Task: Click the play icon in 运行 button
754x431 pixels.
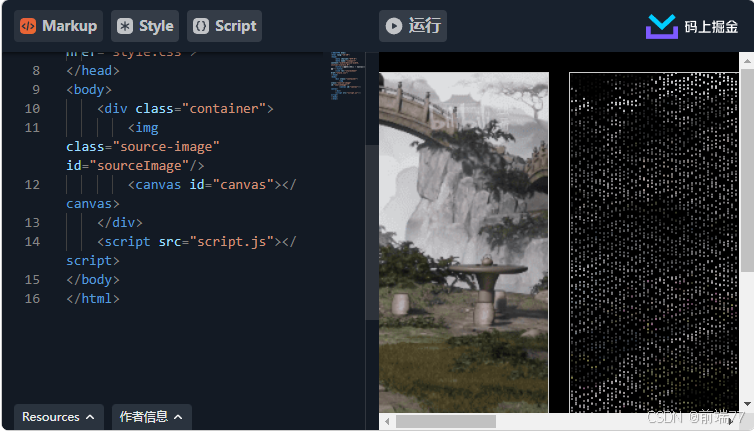Action: [394, 26]
